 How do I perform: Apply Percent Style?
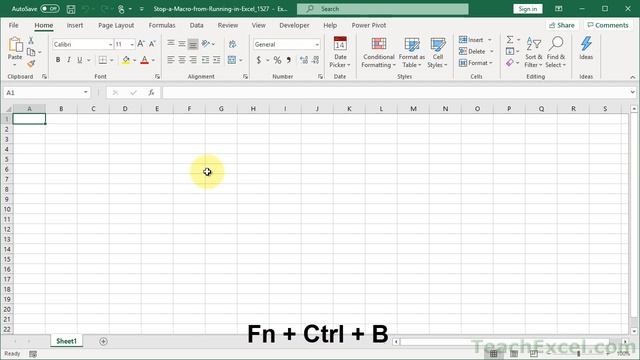click(277, 60)
